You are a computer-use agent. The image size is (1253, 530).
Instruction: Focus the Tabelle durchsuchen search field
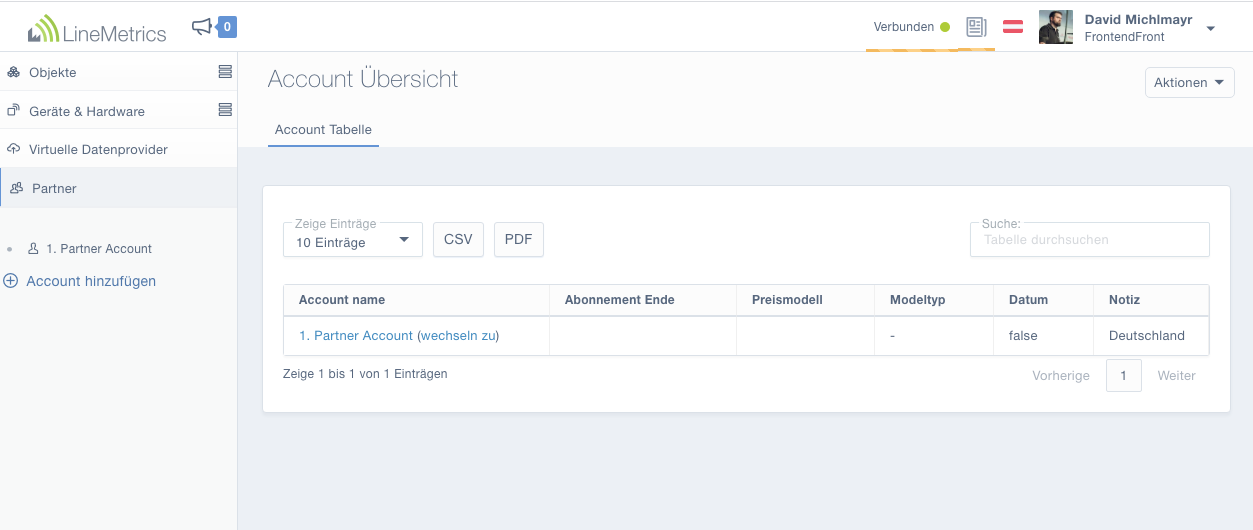(x=1090, y=240)
